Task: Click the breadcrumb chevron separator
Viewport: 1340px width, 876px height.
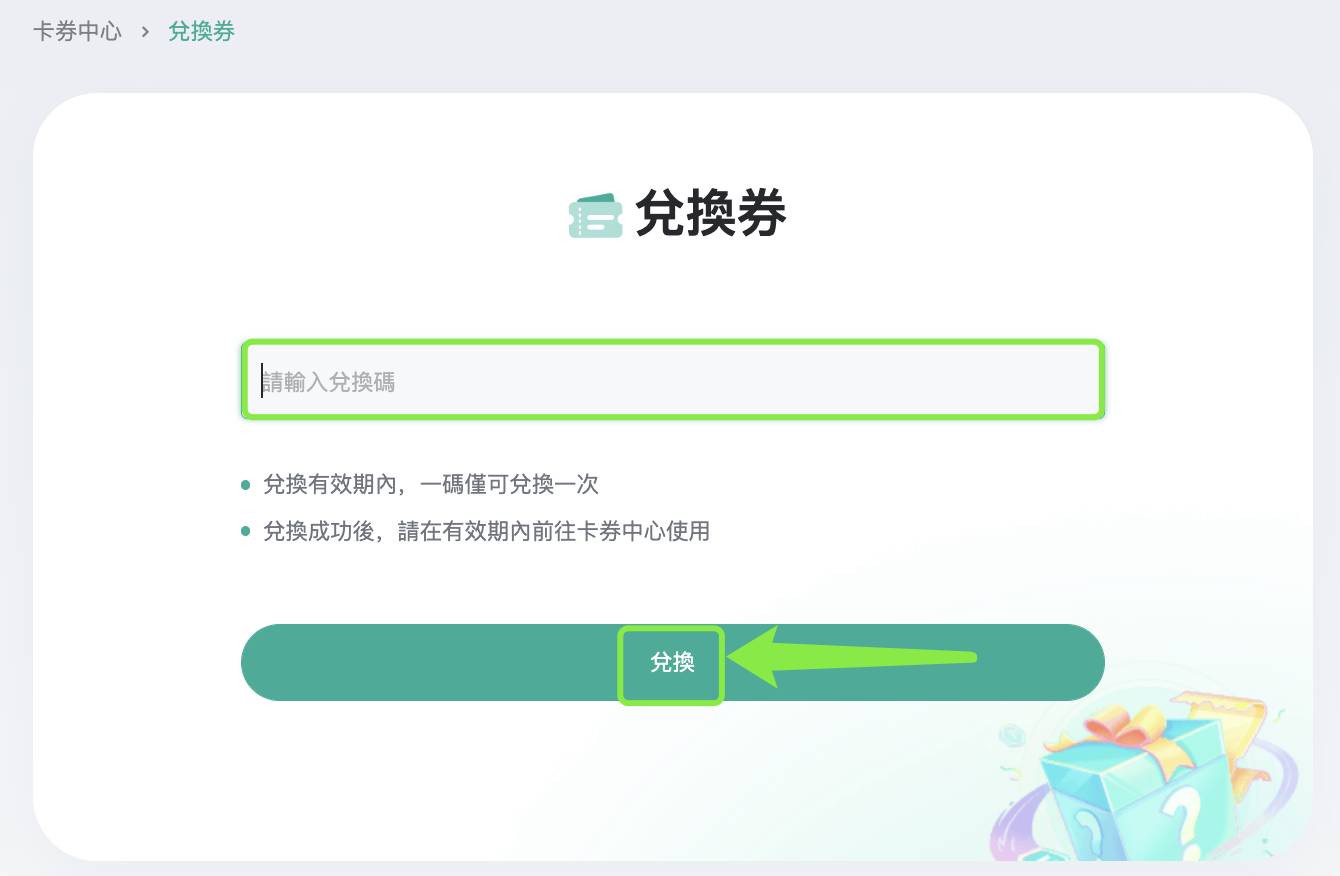Action: 145,32
